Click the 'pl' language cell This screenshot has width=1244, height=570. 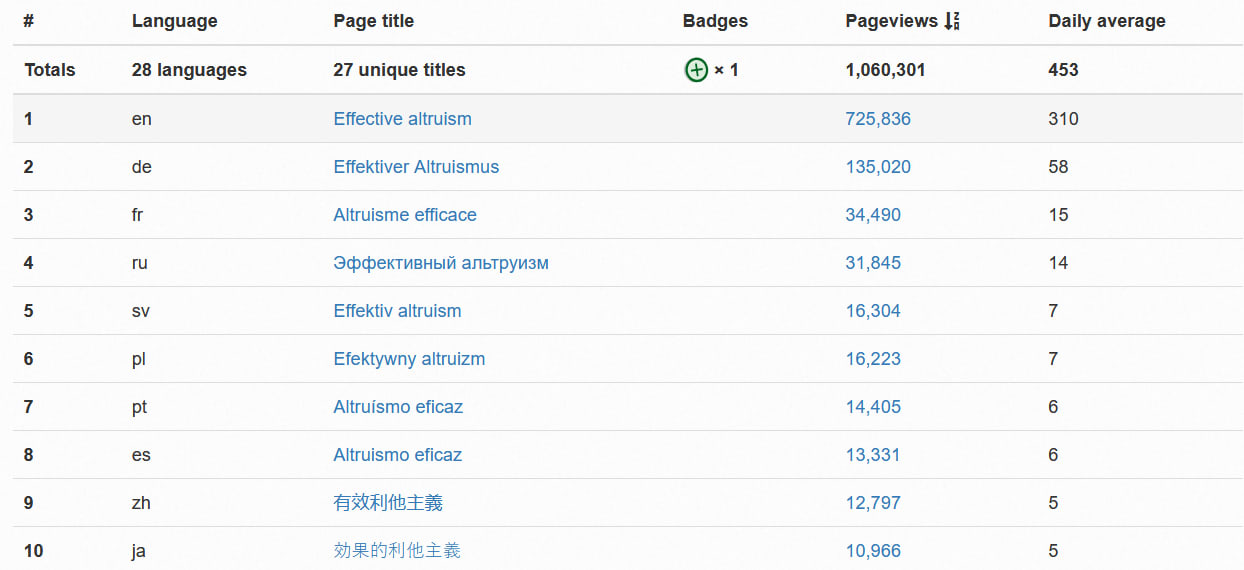138,359
